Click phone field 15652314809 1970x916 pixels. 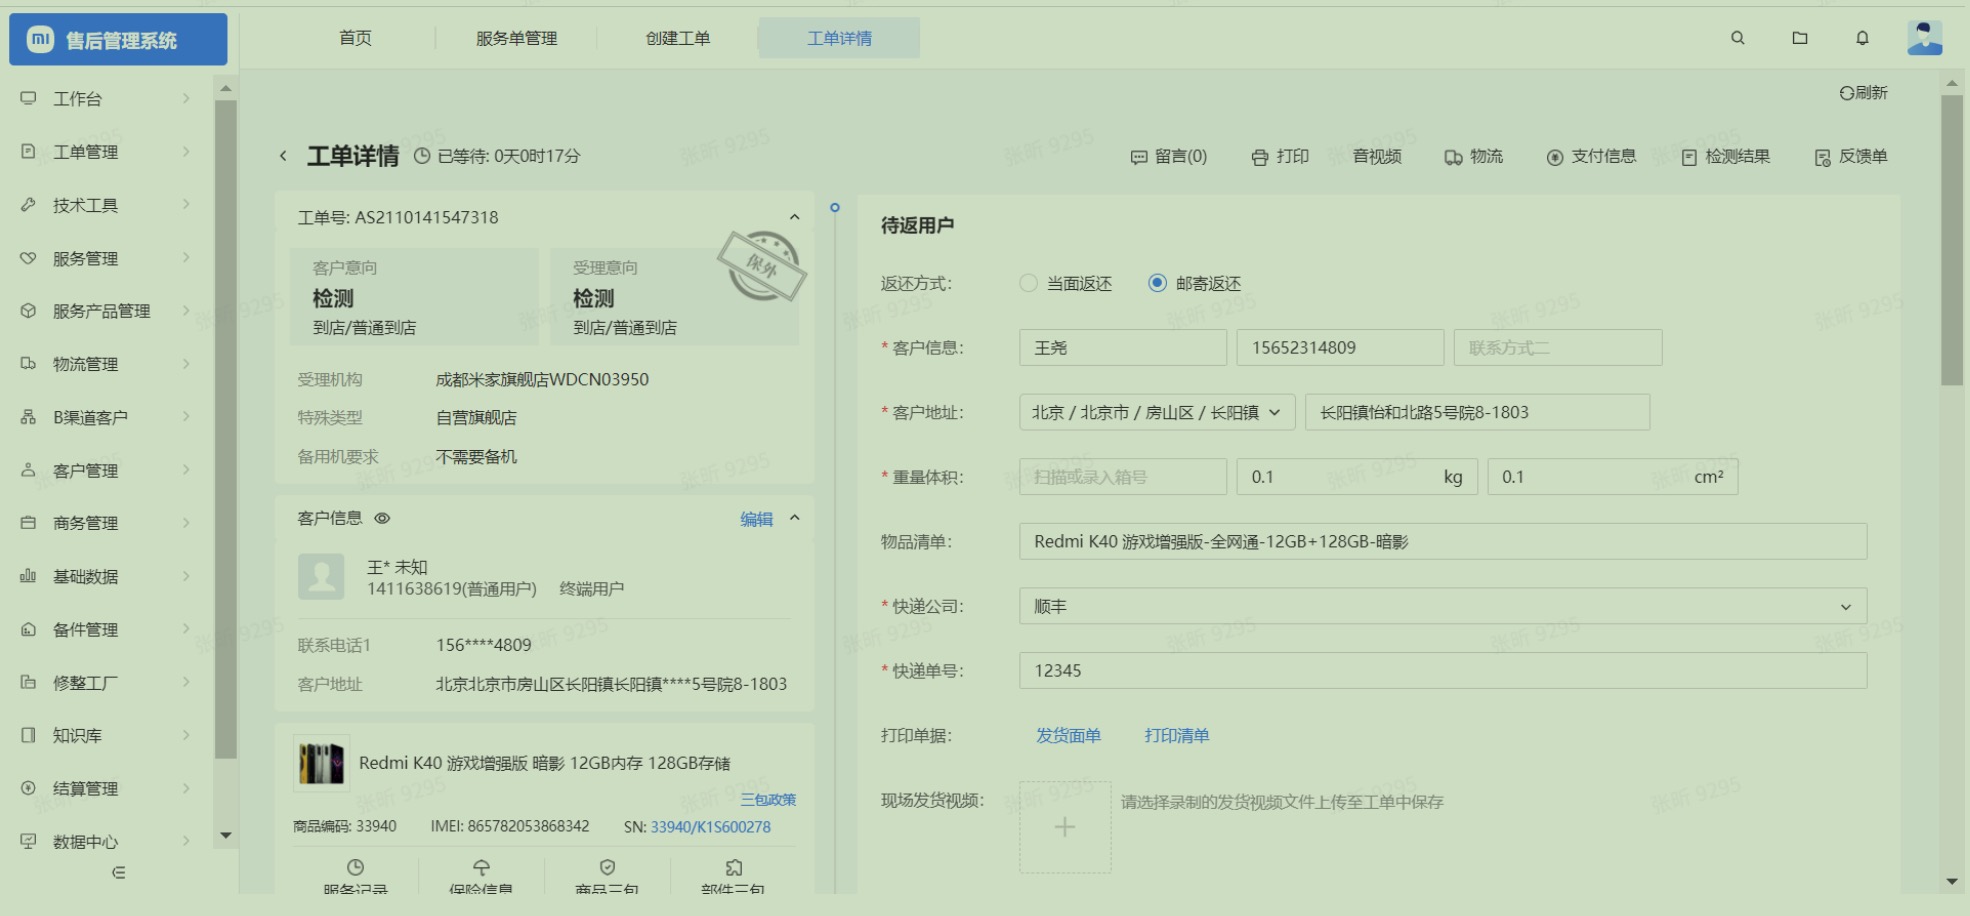click(x=1340, y=348)
